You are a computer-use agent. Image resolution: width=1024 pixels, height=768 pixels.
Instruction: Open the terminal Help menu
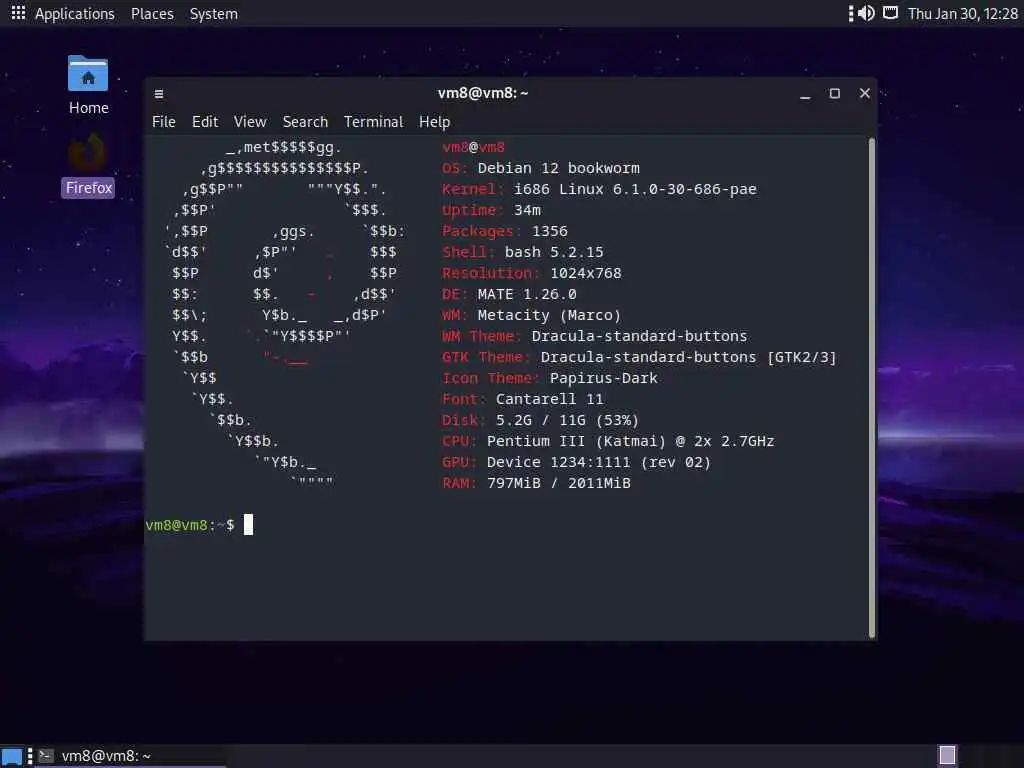(x=434, y=122)
